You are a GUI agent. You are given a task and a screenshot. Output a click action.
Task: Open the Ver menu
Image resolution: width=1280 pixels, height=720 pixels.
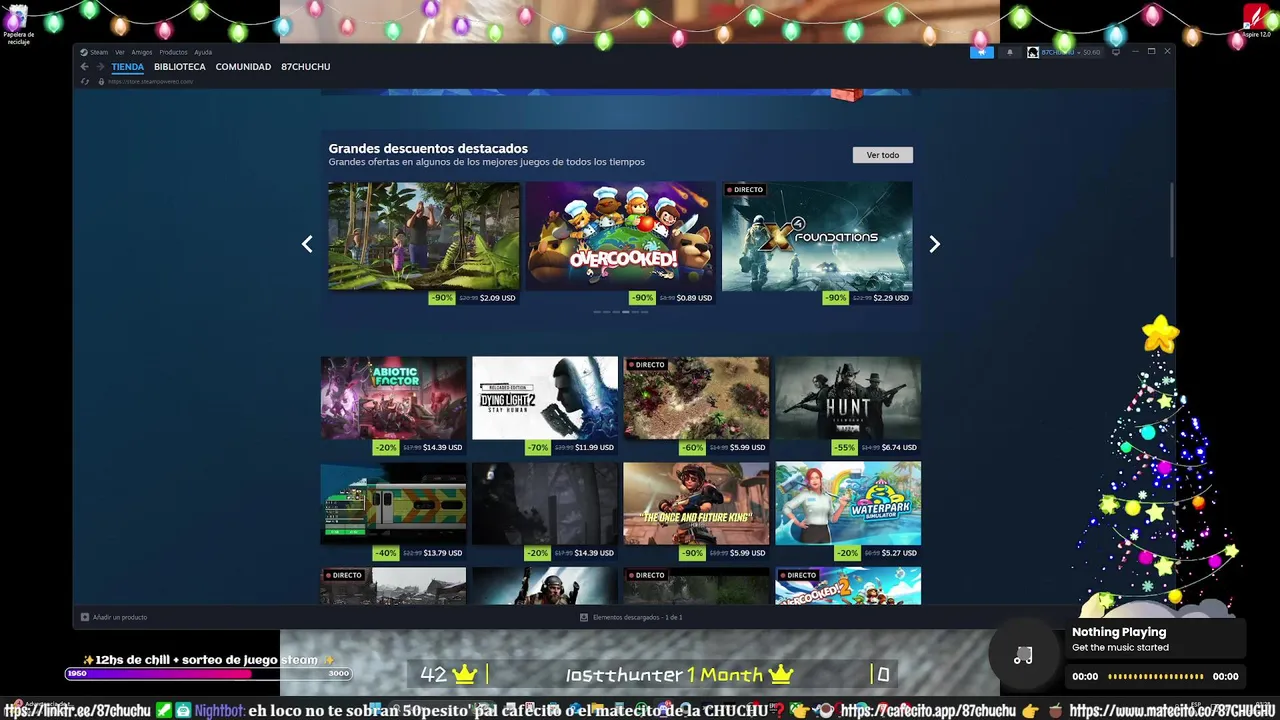coord(120,52)
